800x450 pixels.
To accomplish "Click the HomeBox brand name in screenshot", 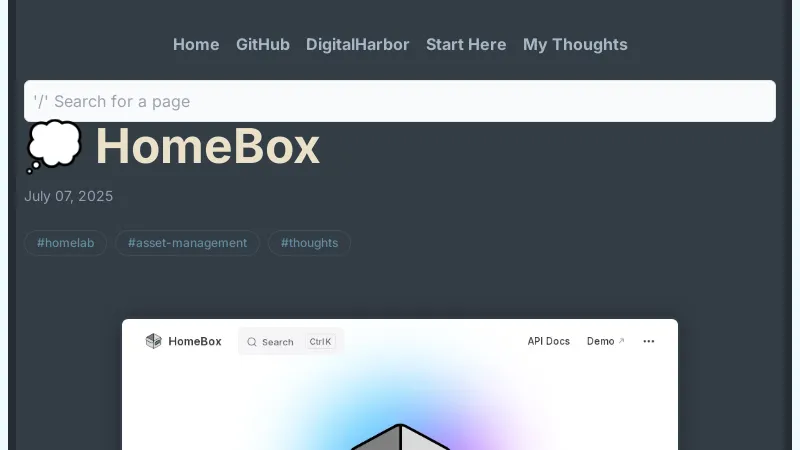I will pos(194,341).
